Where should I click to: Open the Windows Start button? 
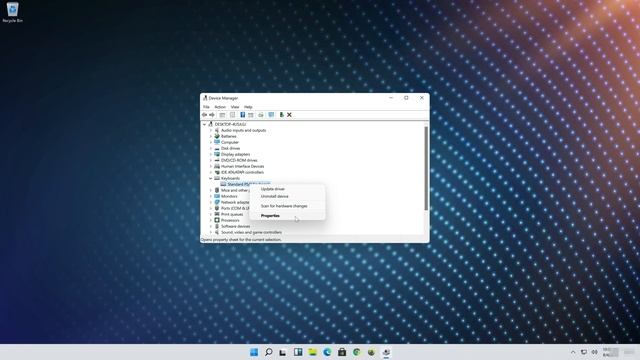pyautogui.click(x=254, y=352)
